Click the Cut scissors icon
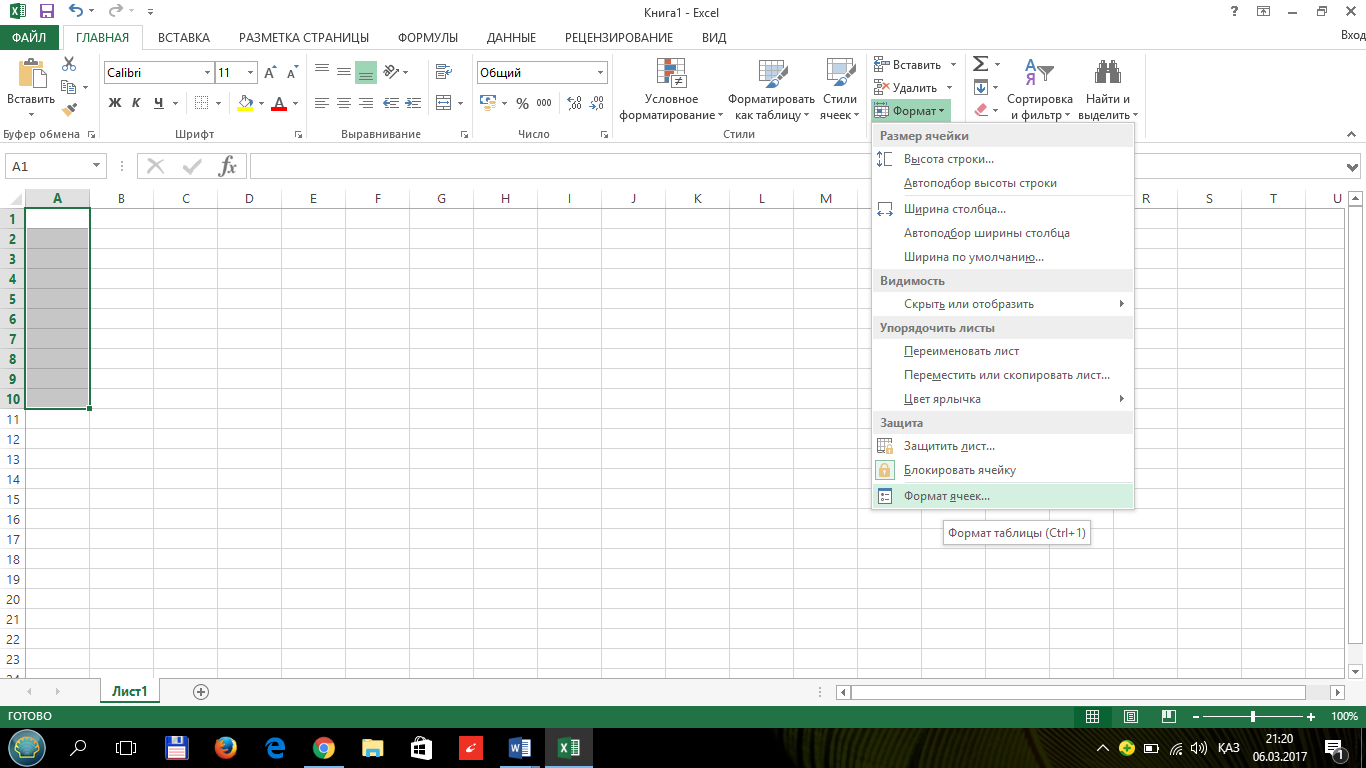The width and height of the screenshot is (1366, 768). 69,64
